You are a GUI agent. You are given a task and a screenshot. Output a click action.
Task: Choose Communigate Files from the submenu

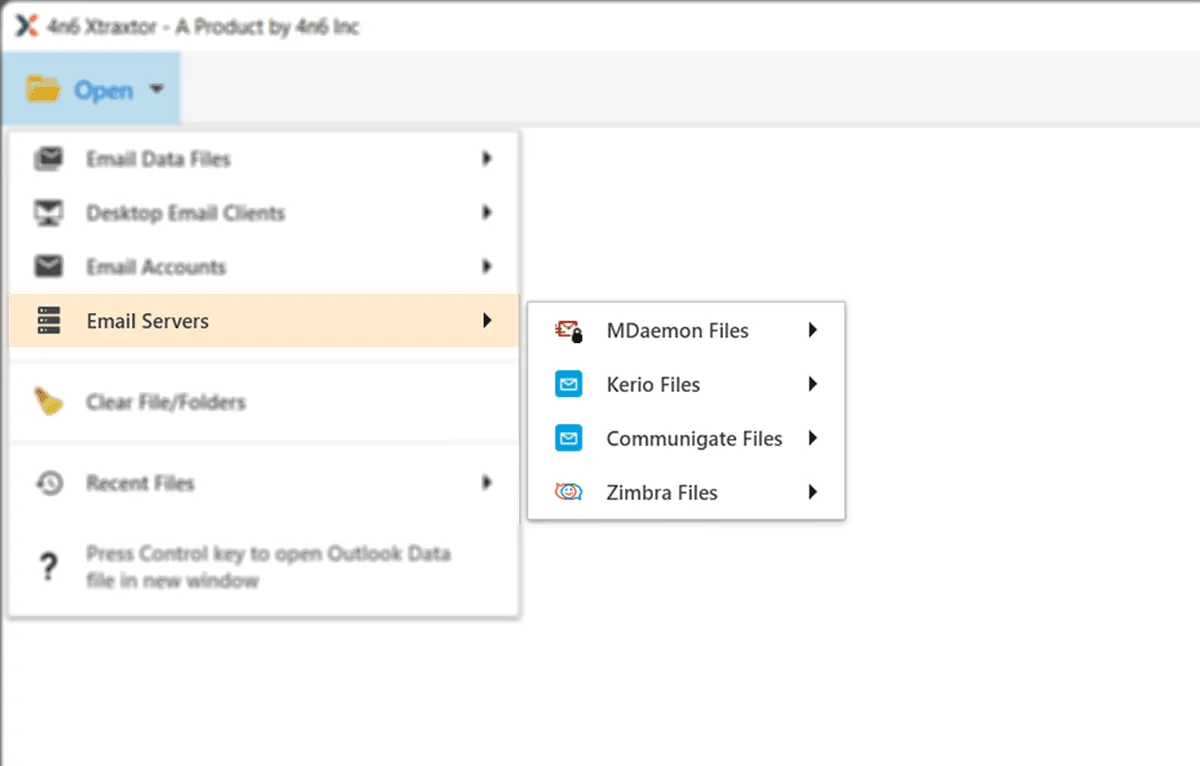pyautogui.click(x=694, y=439)
